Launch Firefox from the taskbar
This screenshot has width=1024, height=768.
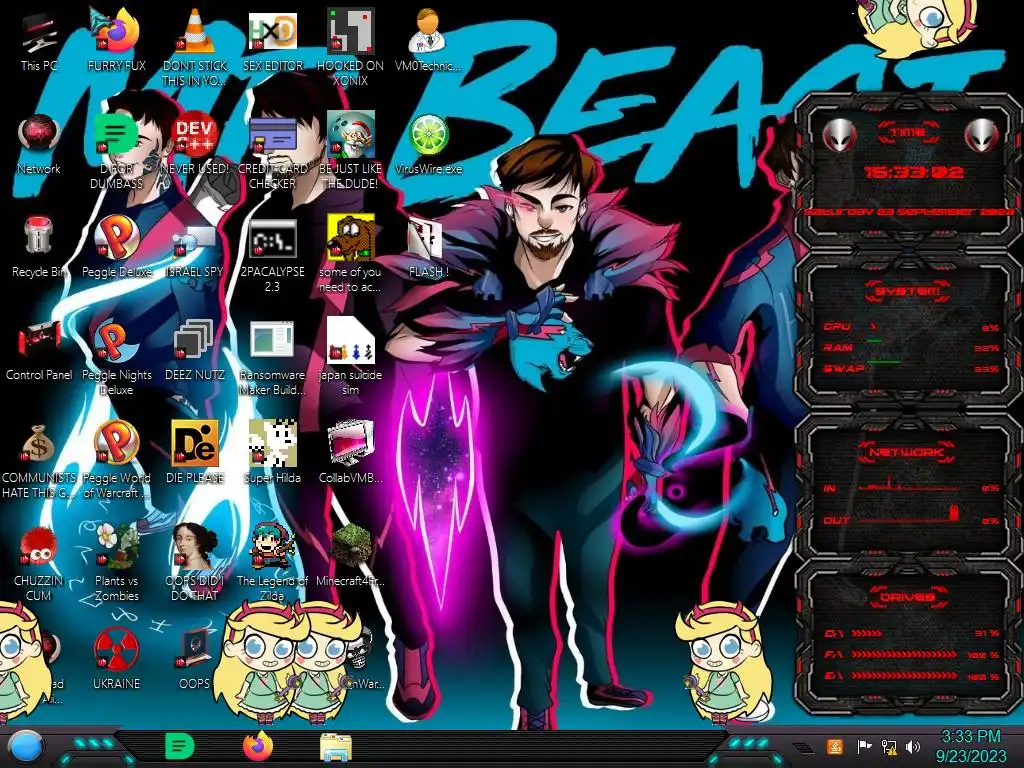(x=258, y=747)
